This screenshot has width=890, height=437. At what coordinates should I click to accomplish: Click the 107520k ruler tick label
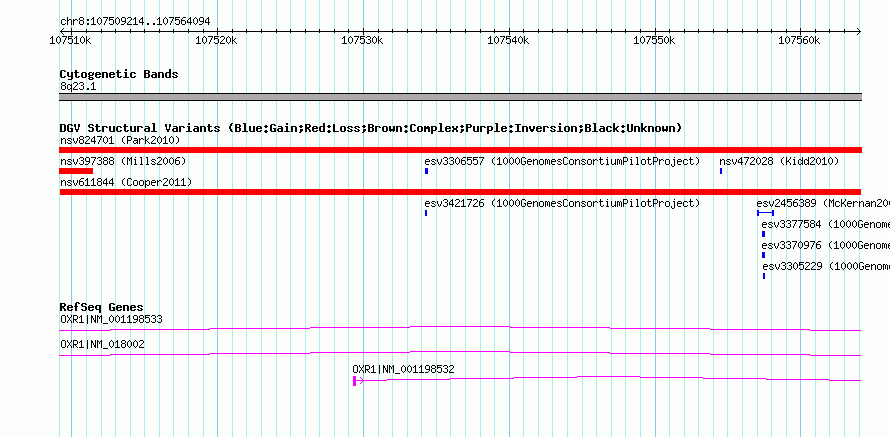click(216, 41)
